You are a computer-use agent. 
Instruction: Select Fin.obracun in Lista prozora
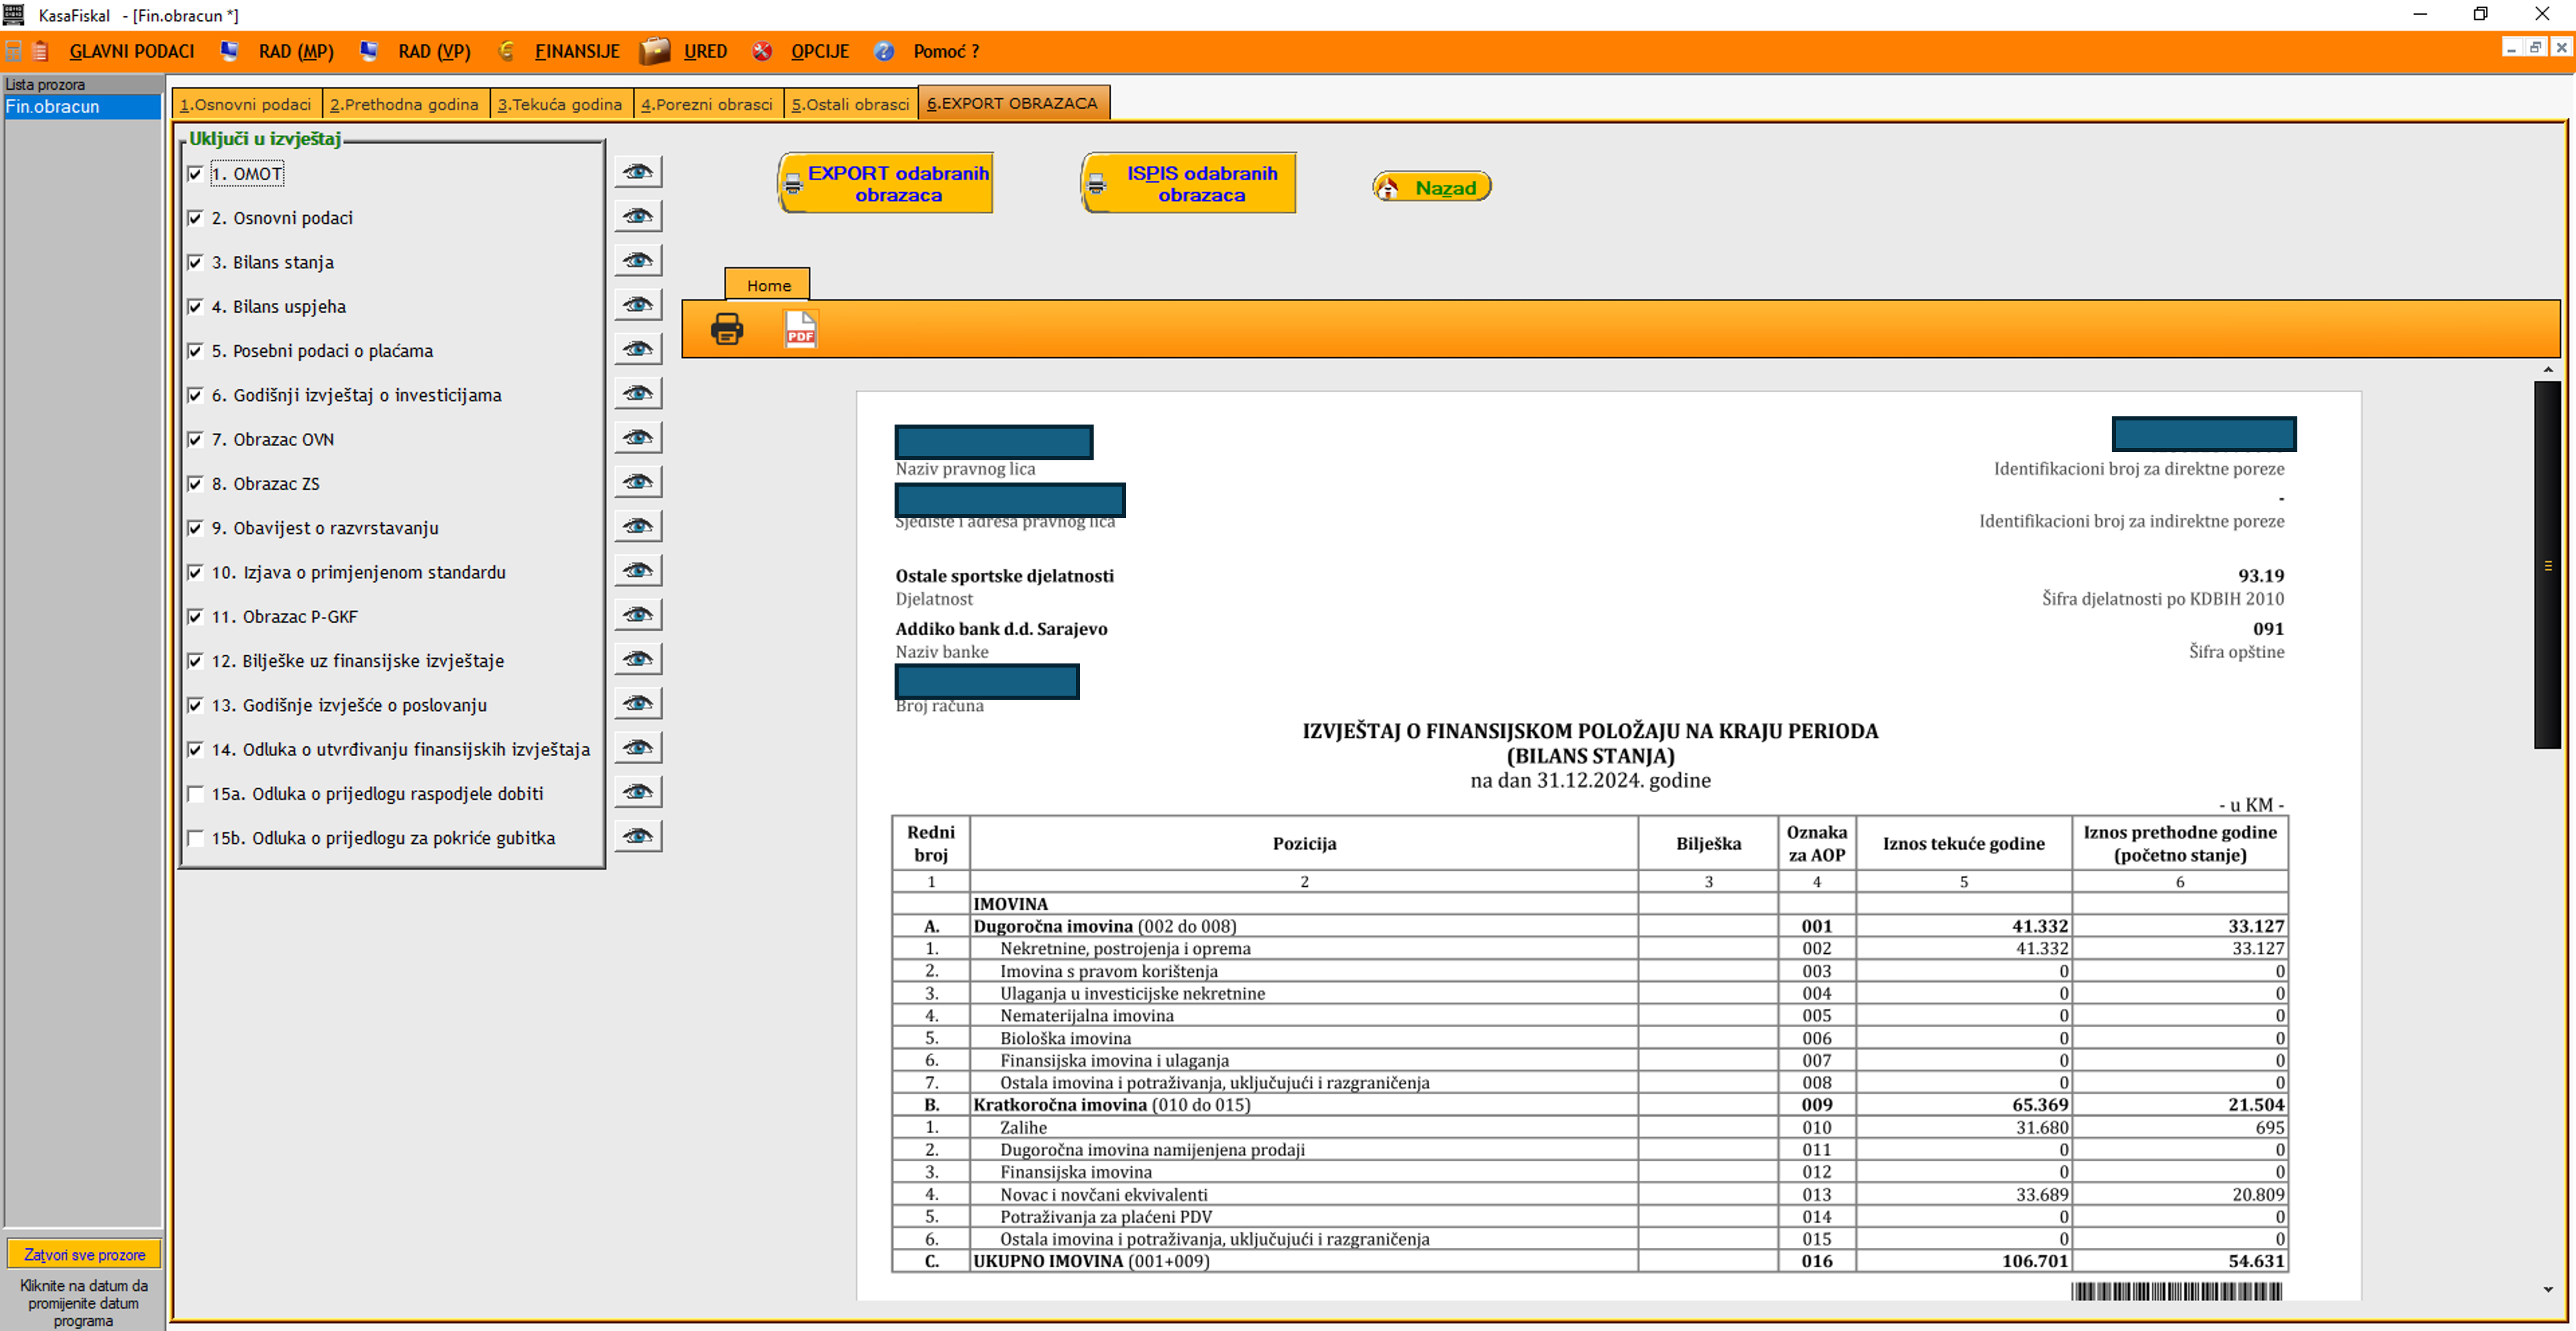click(x=82, y=106)
